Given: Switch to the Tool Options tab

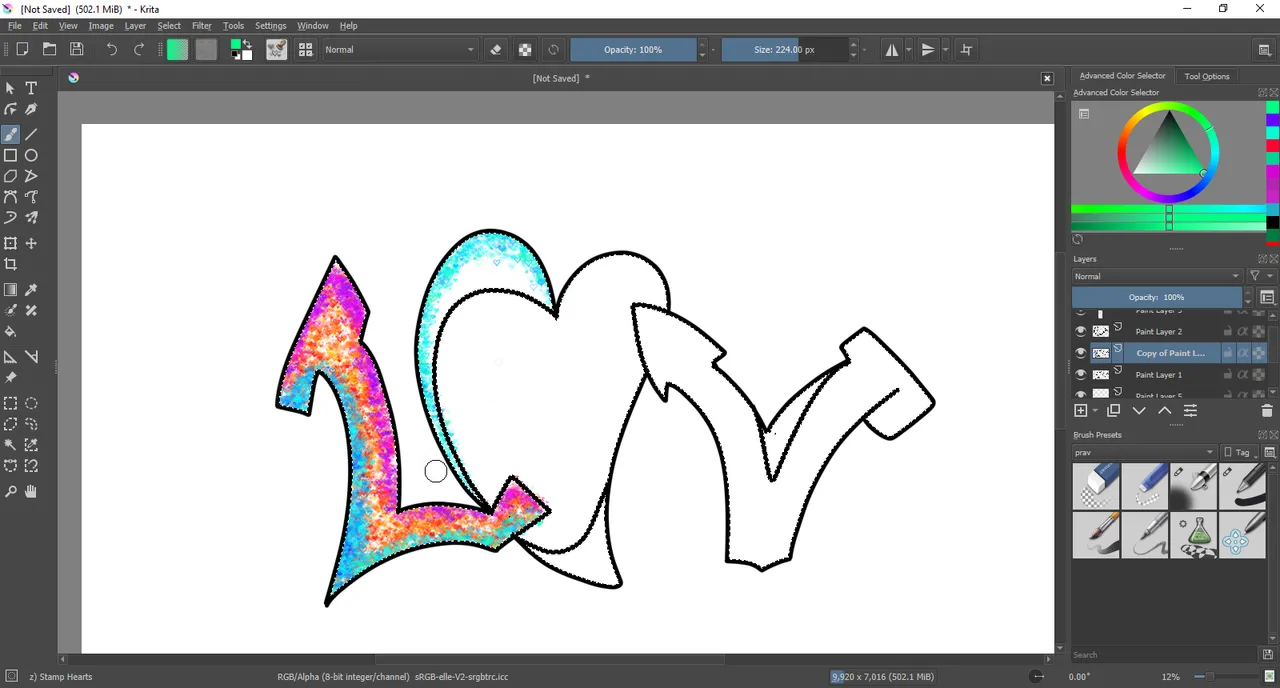Looking at the screenshot, I should coord(1207,76).
